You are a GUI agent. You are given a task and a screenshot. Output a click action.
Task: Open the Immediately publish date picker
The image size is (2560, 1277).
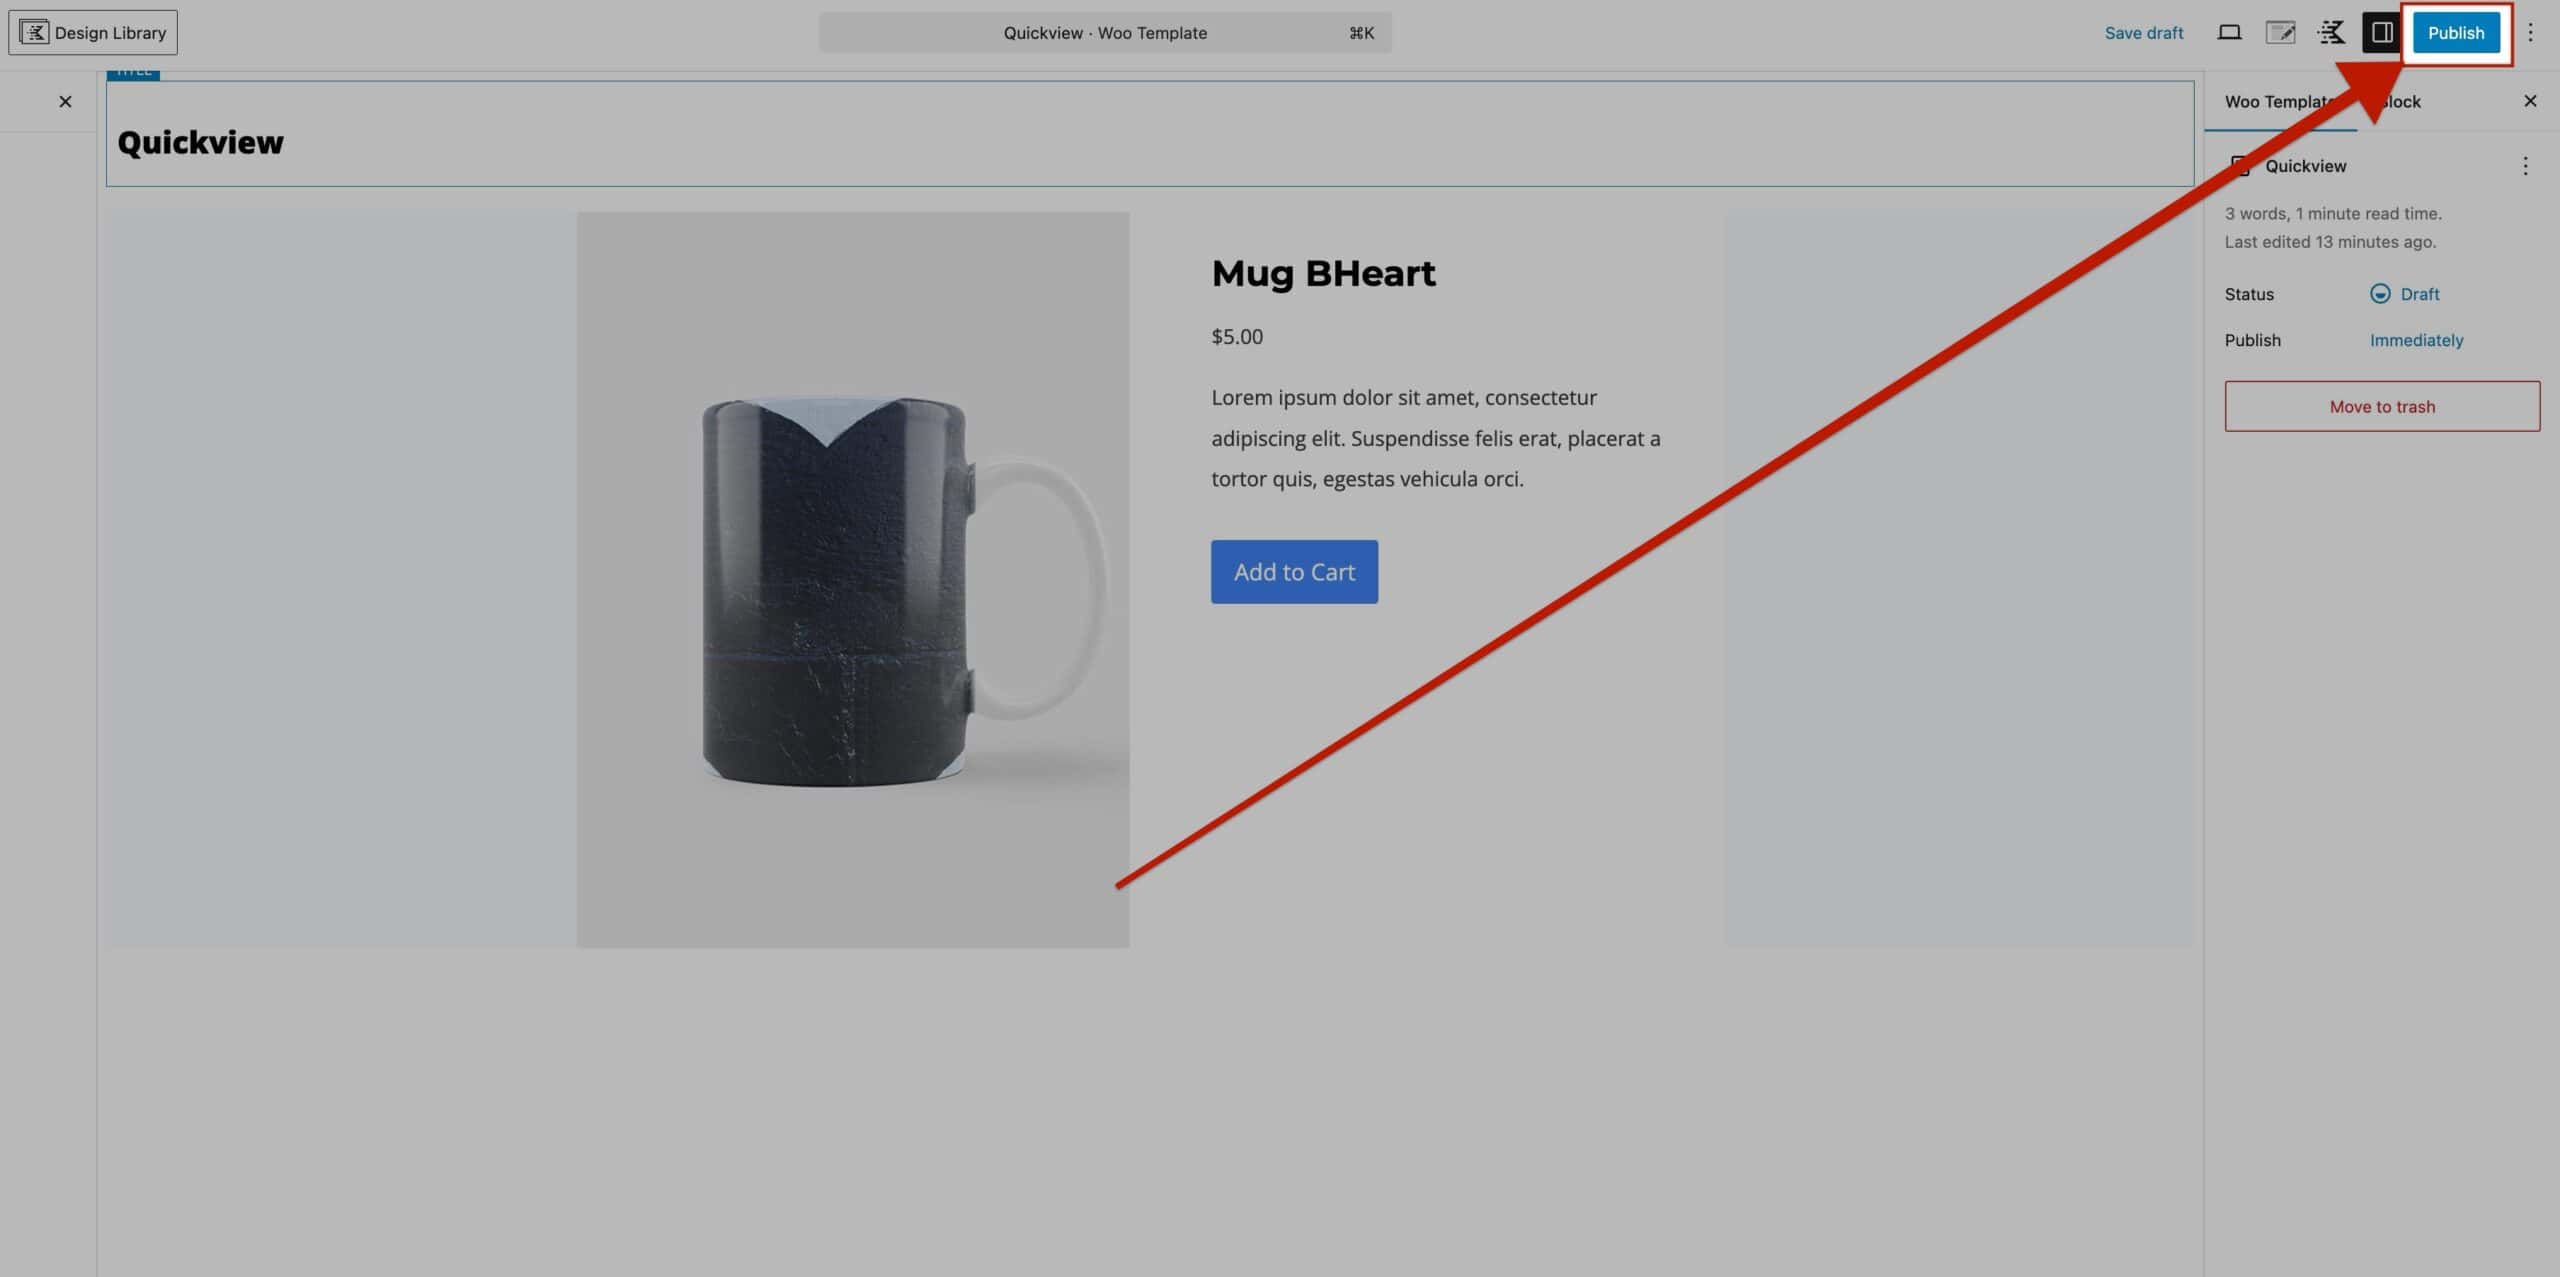2416,340
